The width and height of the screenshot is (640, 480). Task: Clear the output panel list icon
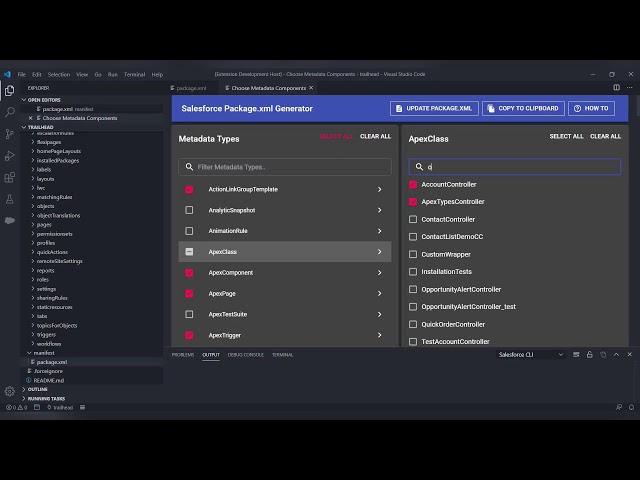click(576, 355)
